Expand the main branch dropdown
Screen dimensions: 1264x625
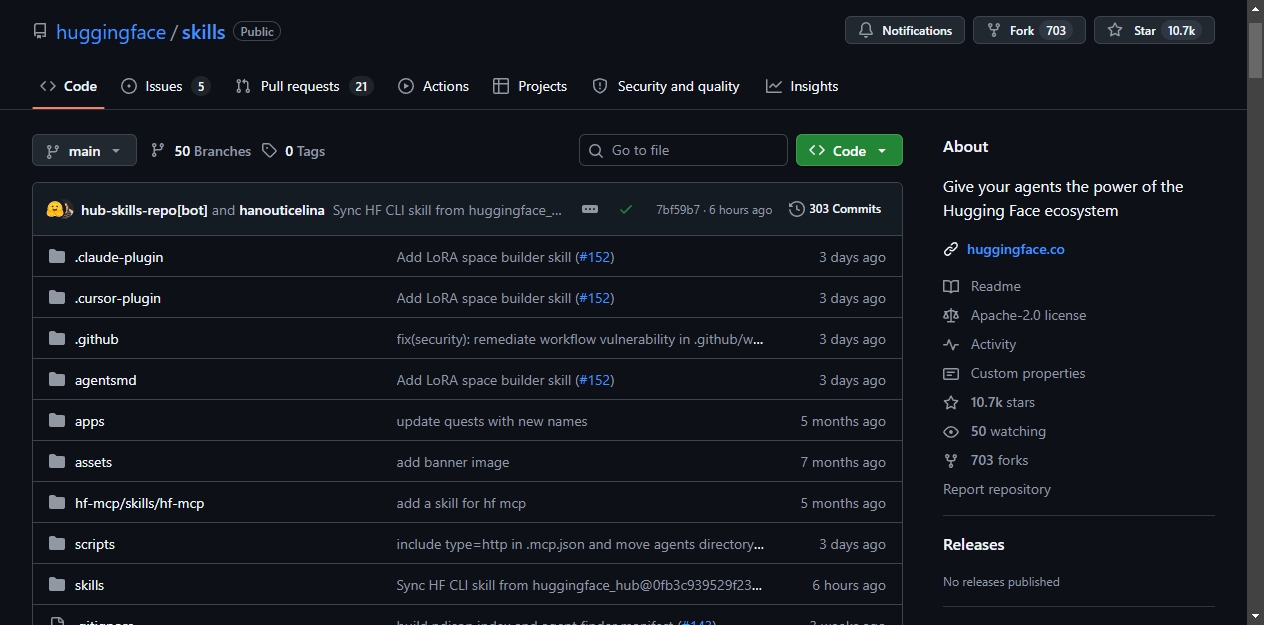click(x=84, y=151)
